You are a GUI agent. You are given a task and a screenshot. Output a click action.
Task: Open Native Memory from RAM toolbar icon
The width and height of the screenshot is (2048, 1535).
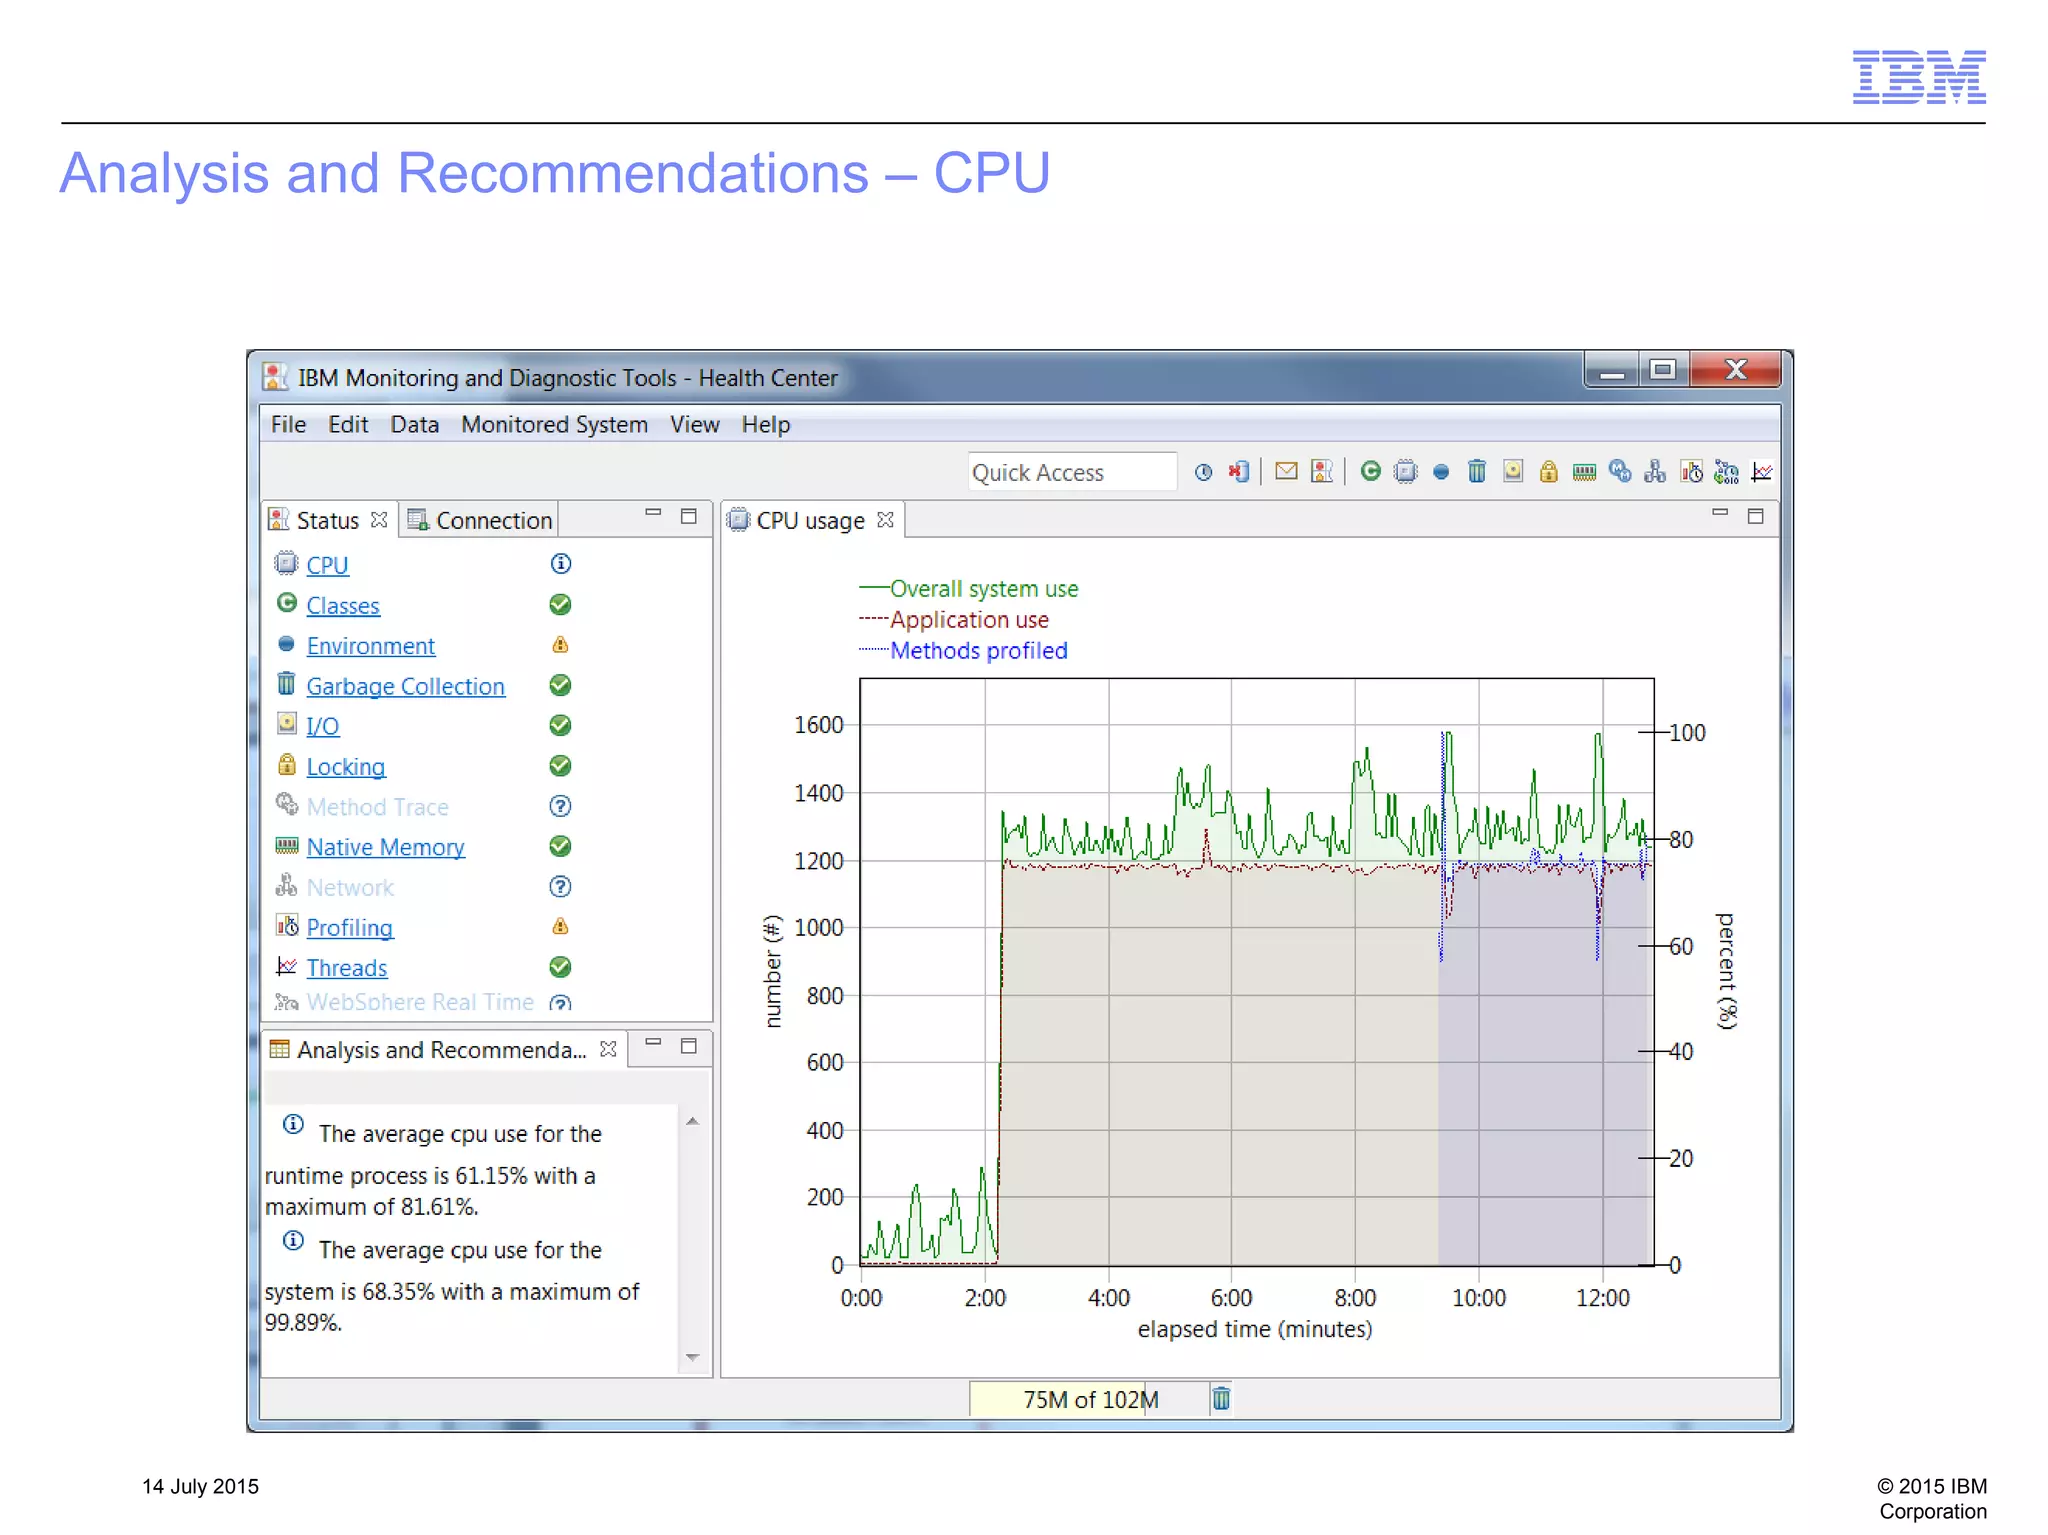point(1584,472)
